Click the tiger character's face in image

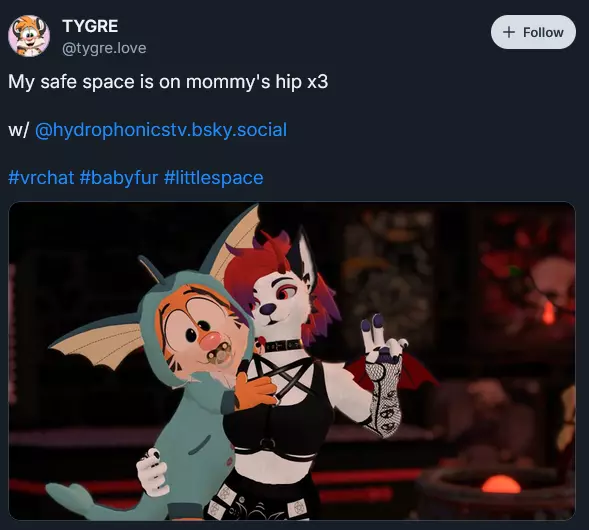[x=195, y=327]
